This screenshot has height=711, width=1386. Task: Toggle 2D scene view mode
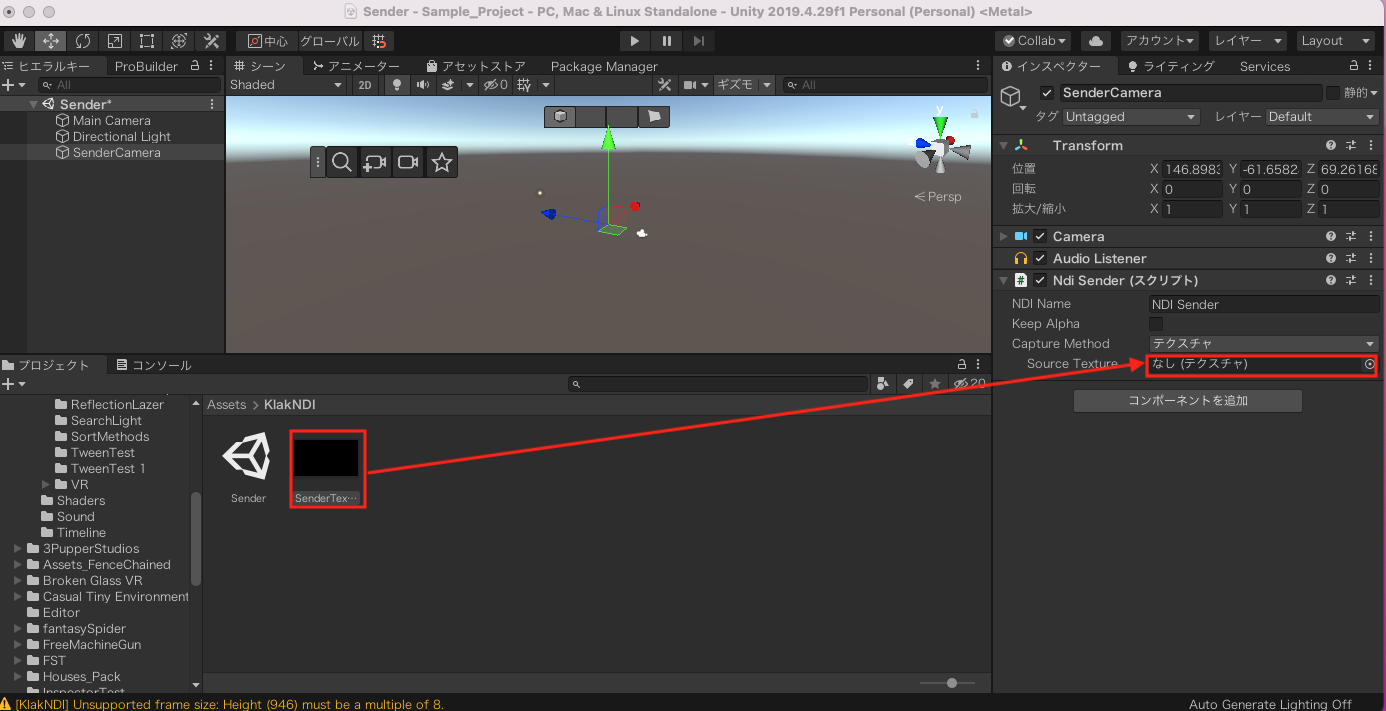pyautogui.click(x=365, y=85)
